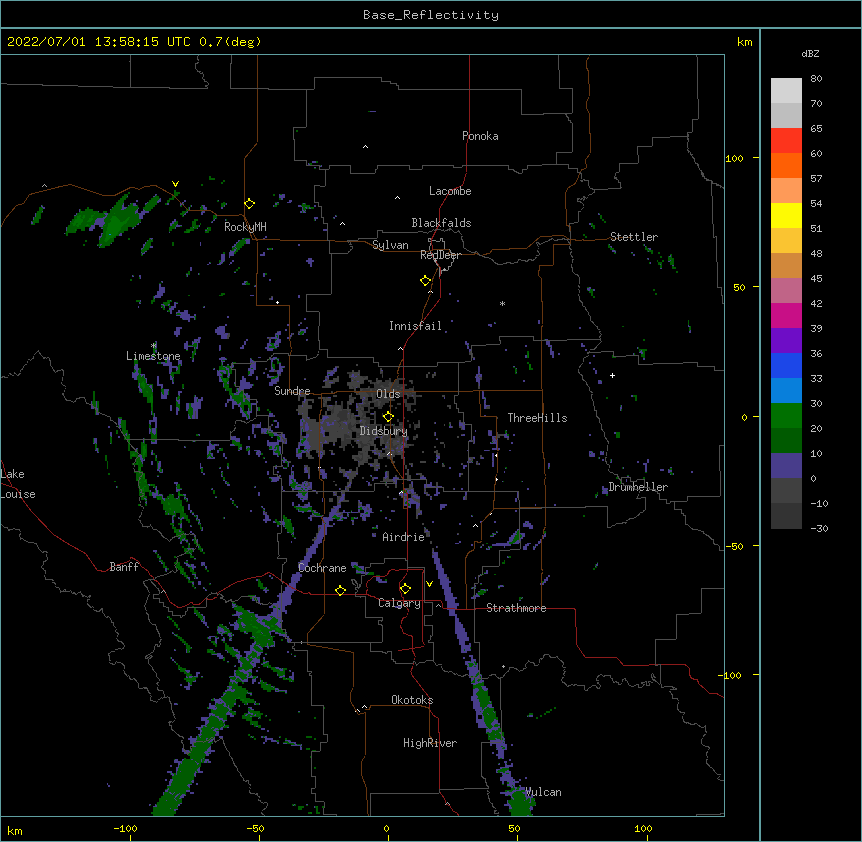Select the yellow diamond marker below Olds

[388, 416]
